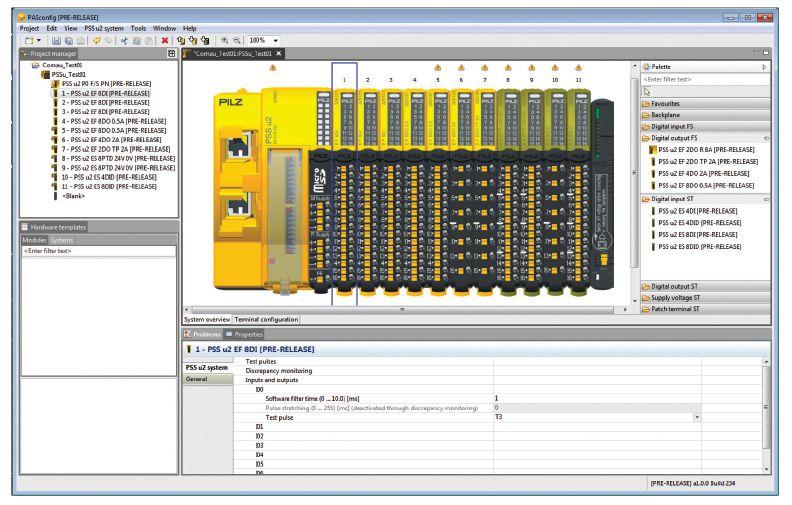Pick PSS u2 ES 8DID in palette
Viewport: 792px width, 505px height.
click(700, 247)
